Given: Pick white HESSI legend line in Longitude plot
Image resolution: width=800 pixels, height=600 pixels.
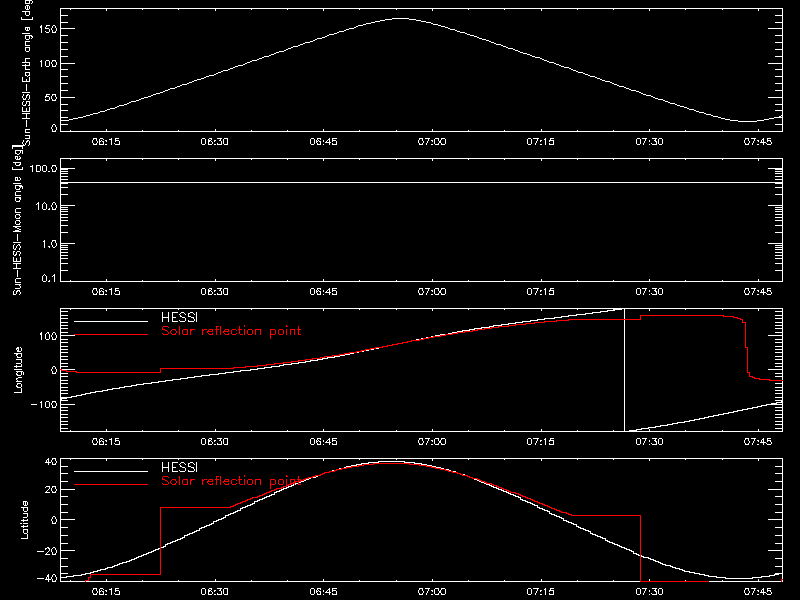Looking at the screenshot, I should [x=111, y=321].
